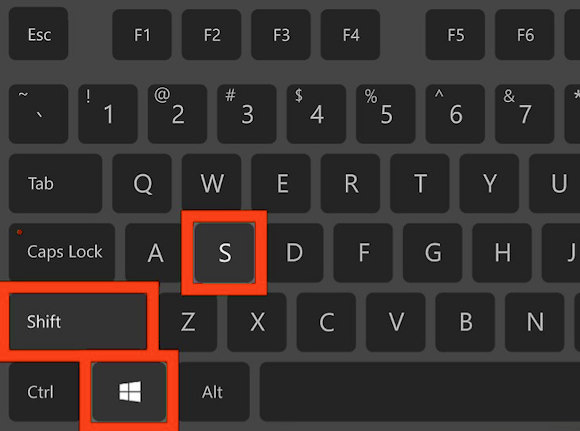Click the W key
The width and height of the screenshot is (580, 431).
point(212,183)
